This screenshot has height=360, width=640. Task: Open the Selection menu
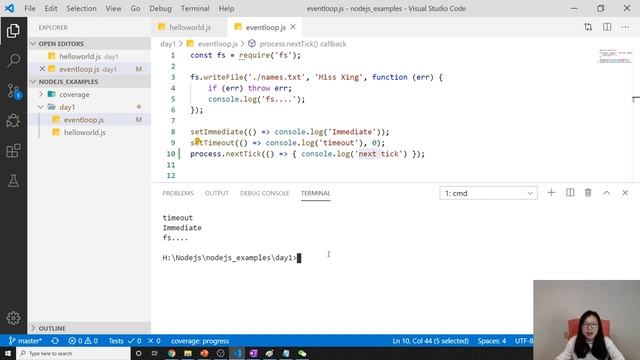[81, 8]
